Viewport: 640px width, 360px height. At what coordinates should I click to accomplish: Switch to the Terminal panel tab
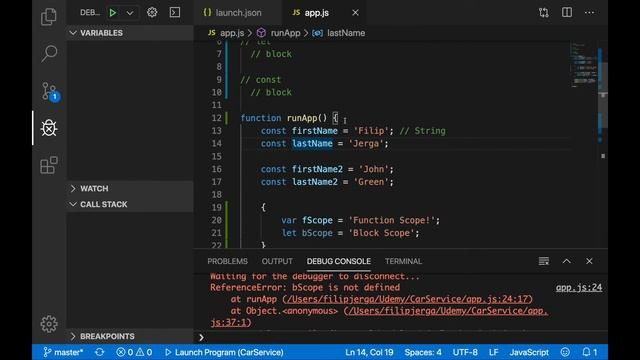point(403,261)
